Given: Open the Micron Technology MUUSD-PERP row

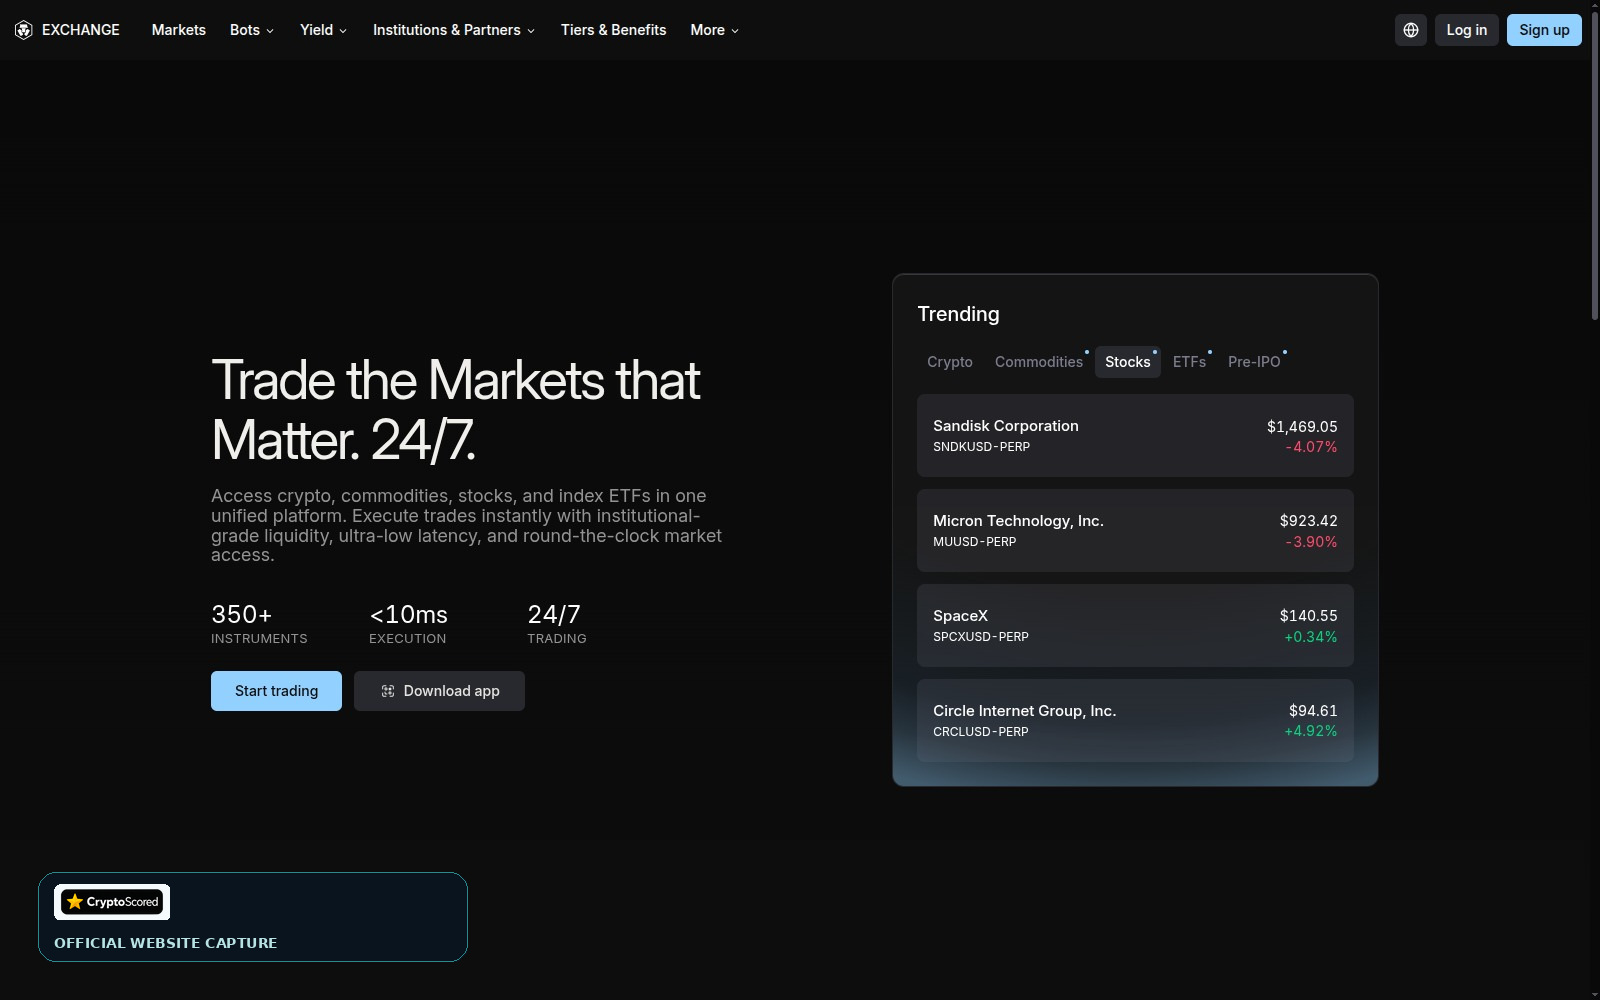Looking at the screenshot, I should [x=1135, y=531].
